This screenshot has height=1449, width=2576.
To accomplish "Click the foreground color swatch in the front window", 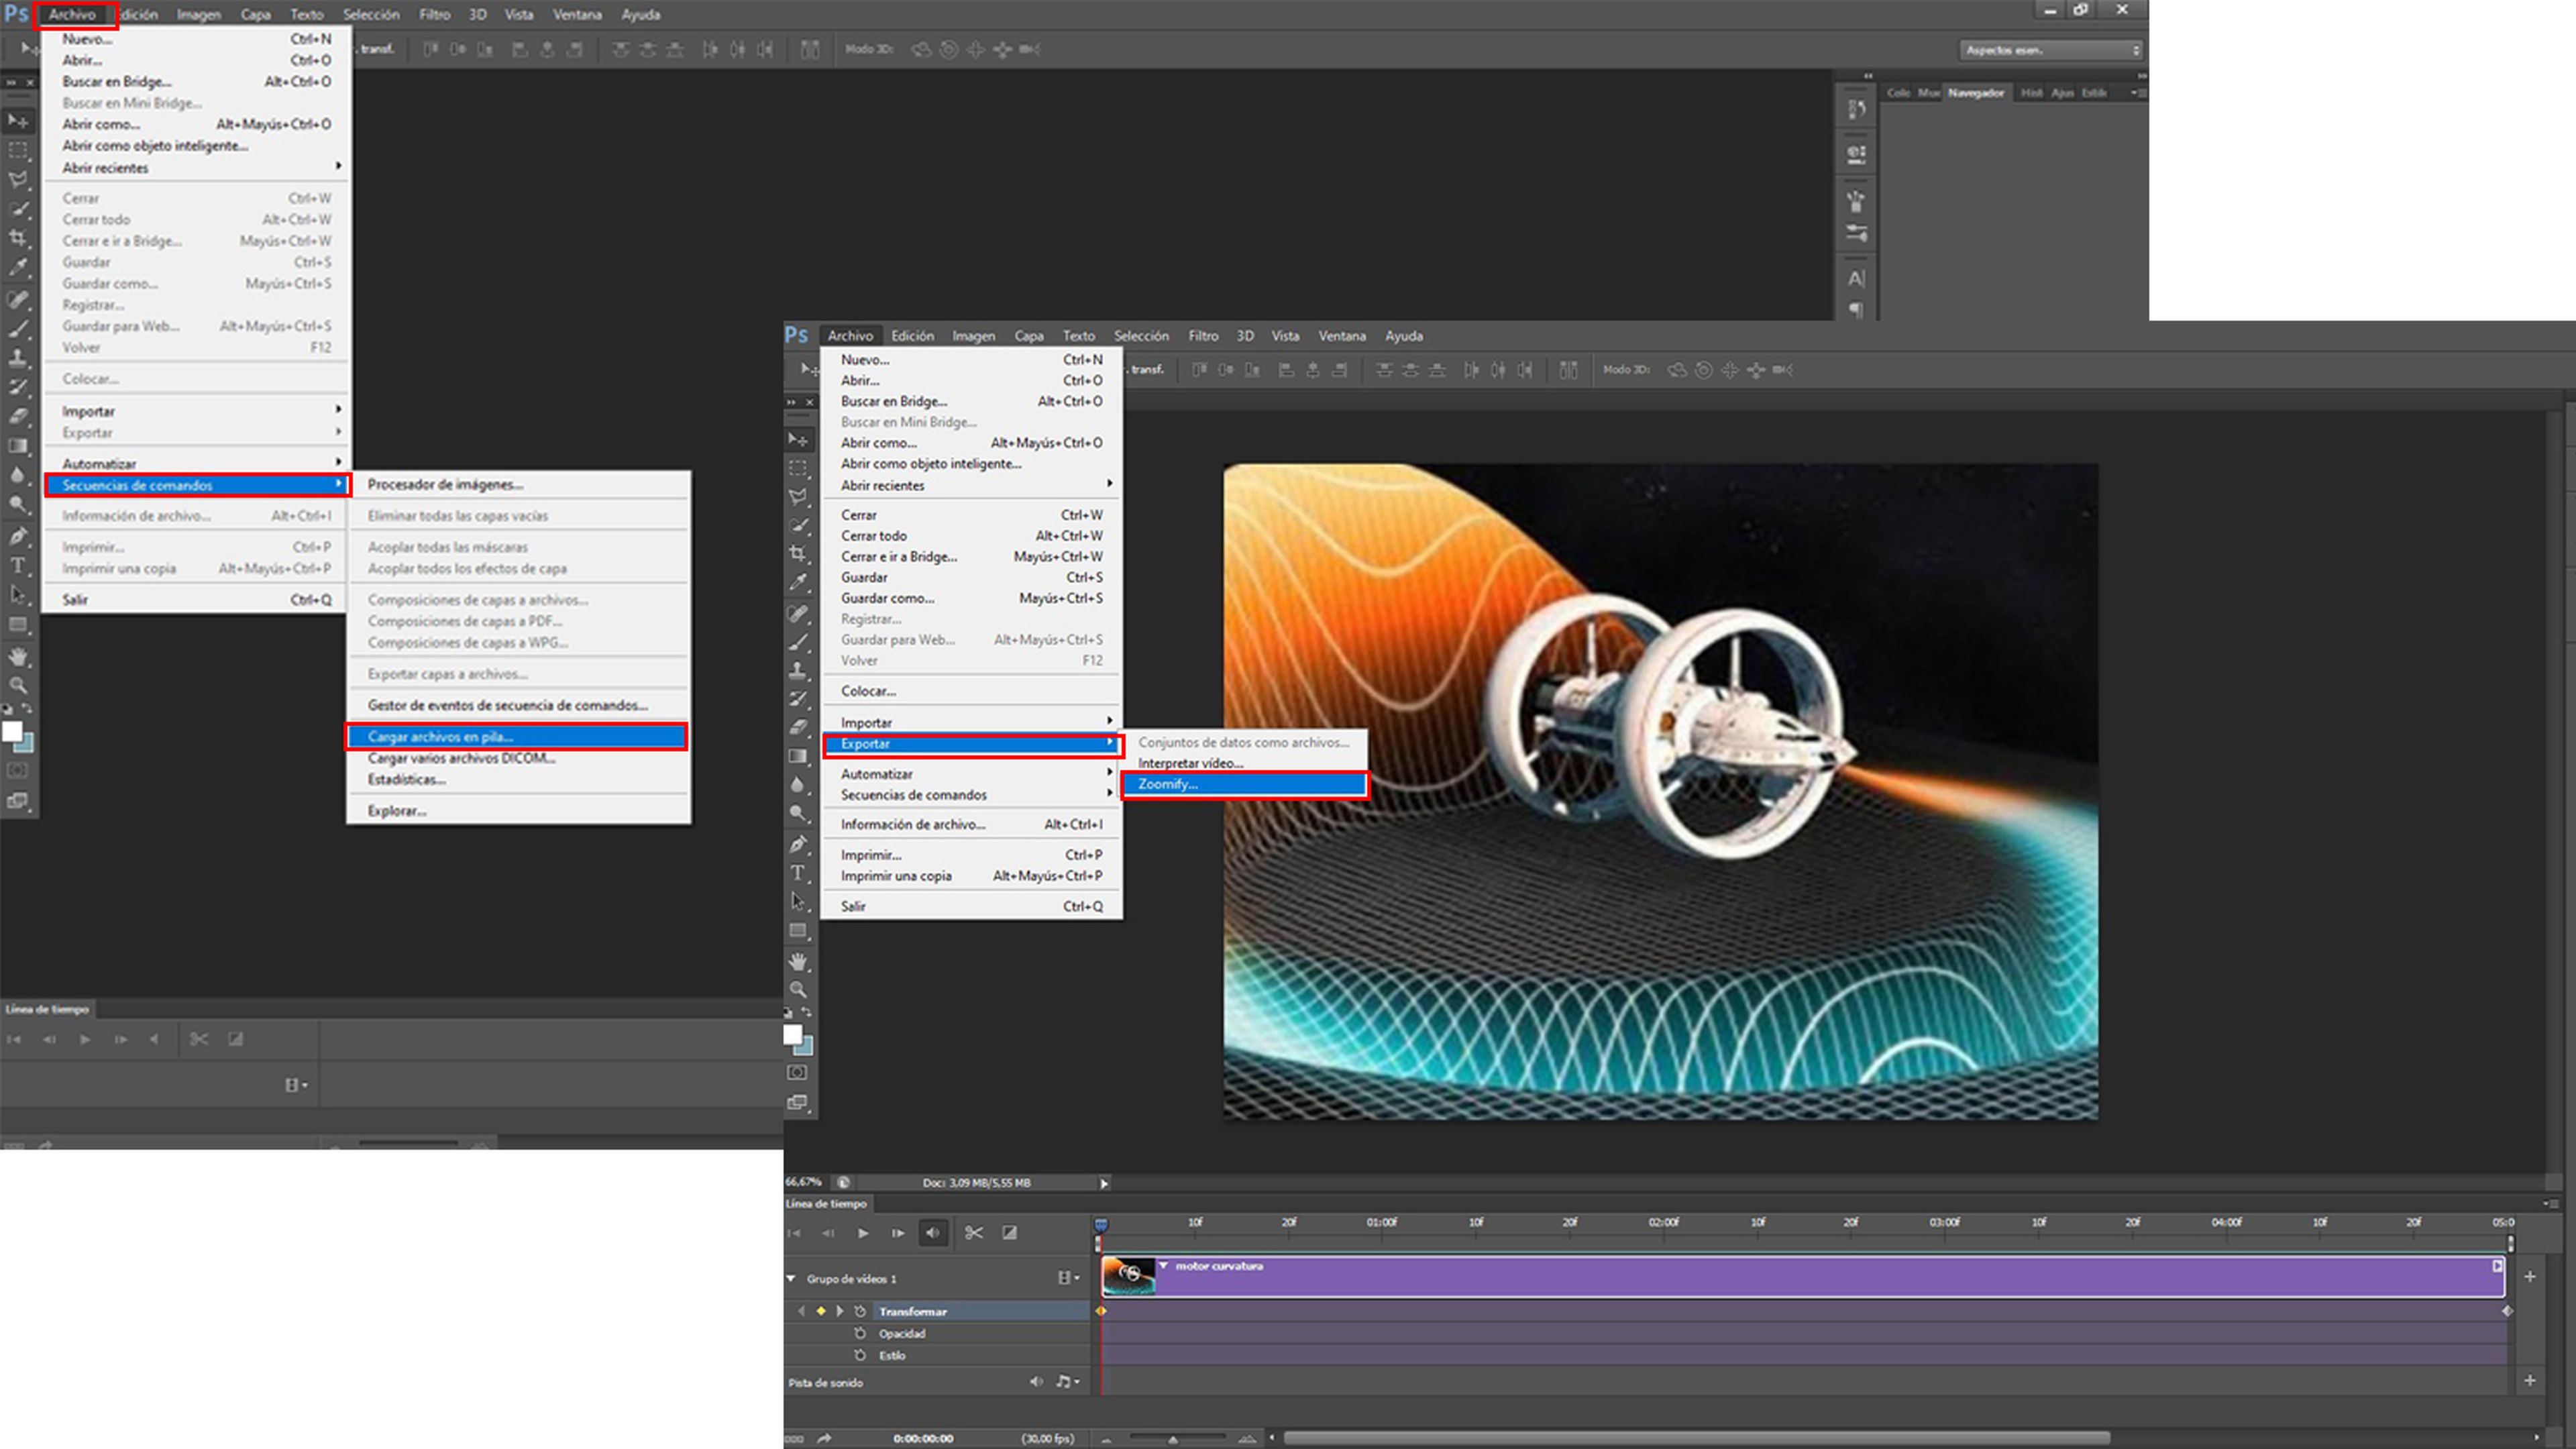I will click(793, 1034).
